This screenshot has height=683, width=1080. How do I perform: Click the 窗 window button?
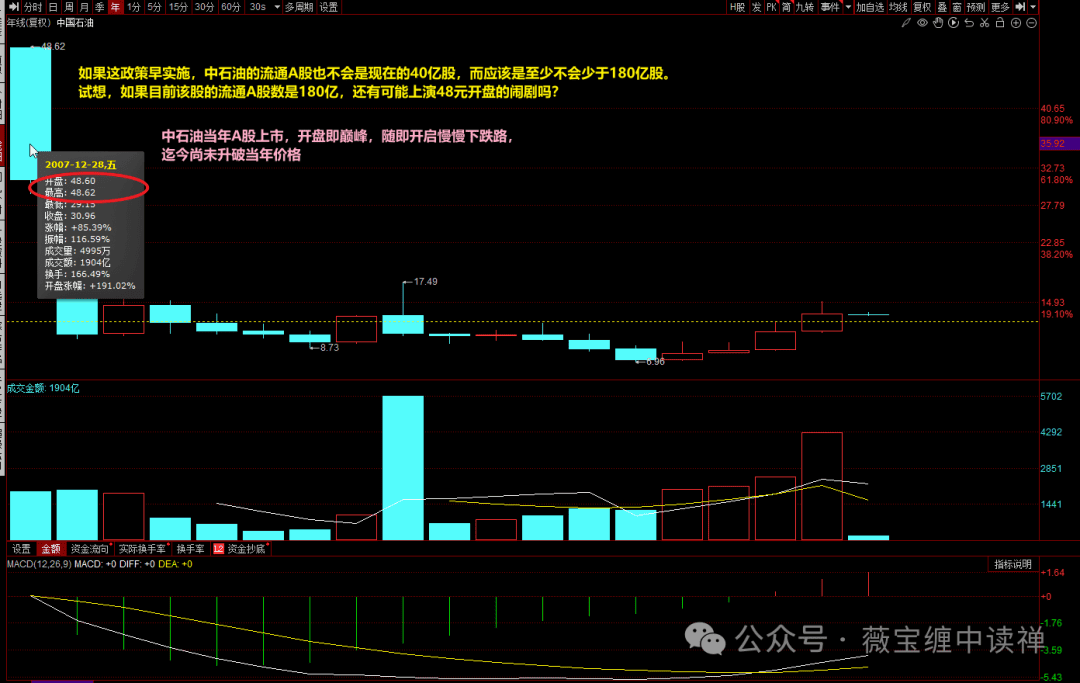[x=957, y=7]
